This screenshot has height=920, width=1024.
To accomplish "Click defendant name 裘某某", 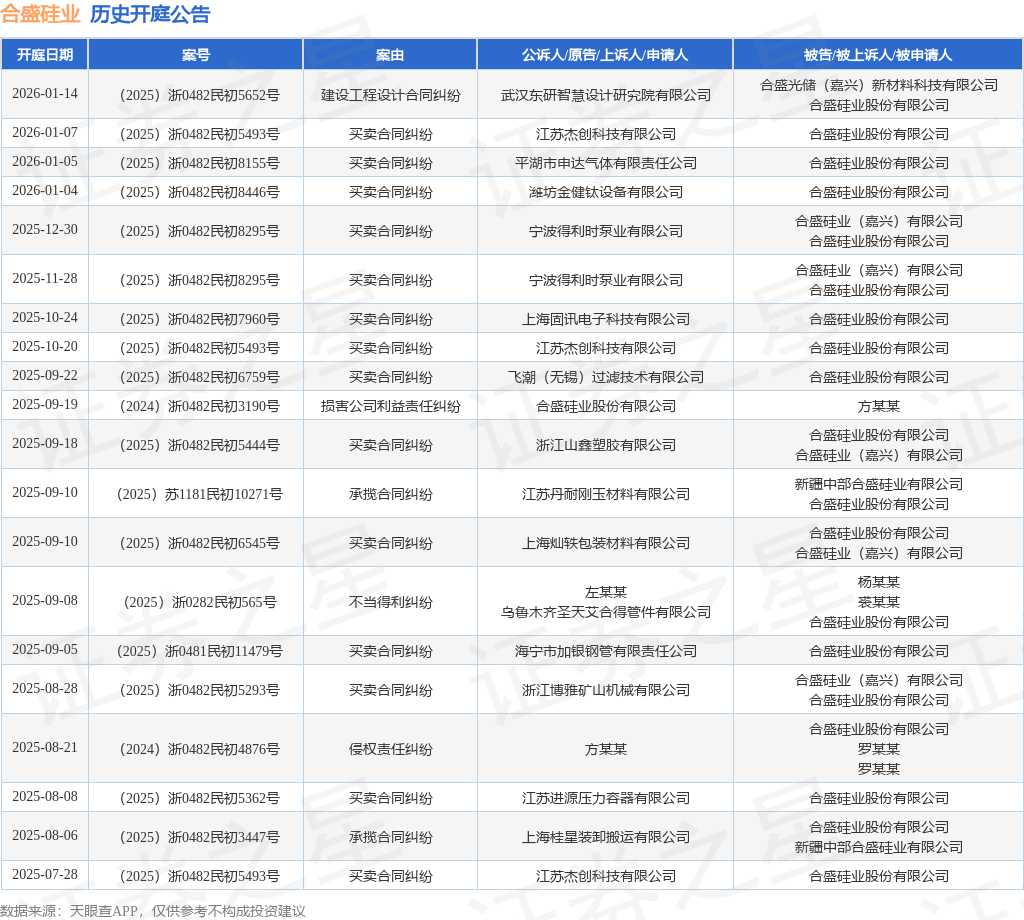I will click(x=879, y=602).
